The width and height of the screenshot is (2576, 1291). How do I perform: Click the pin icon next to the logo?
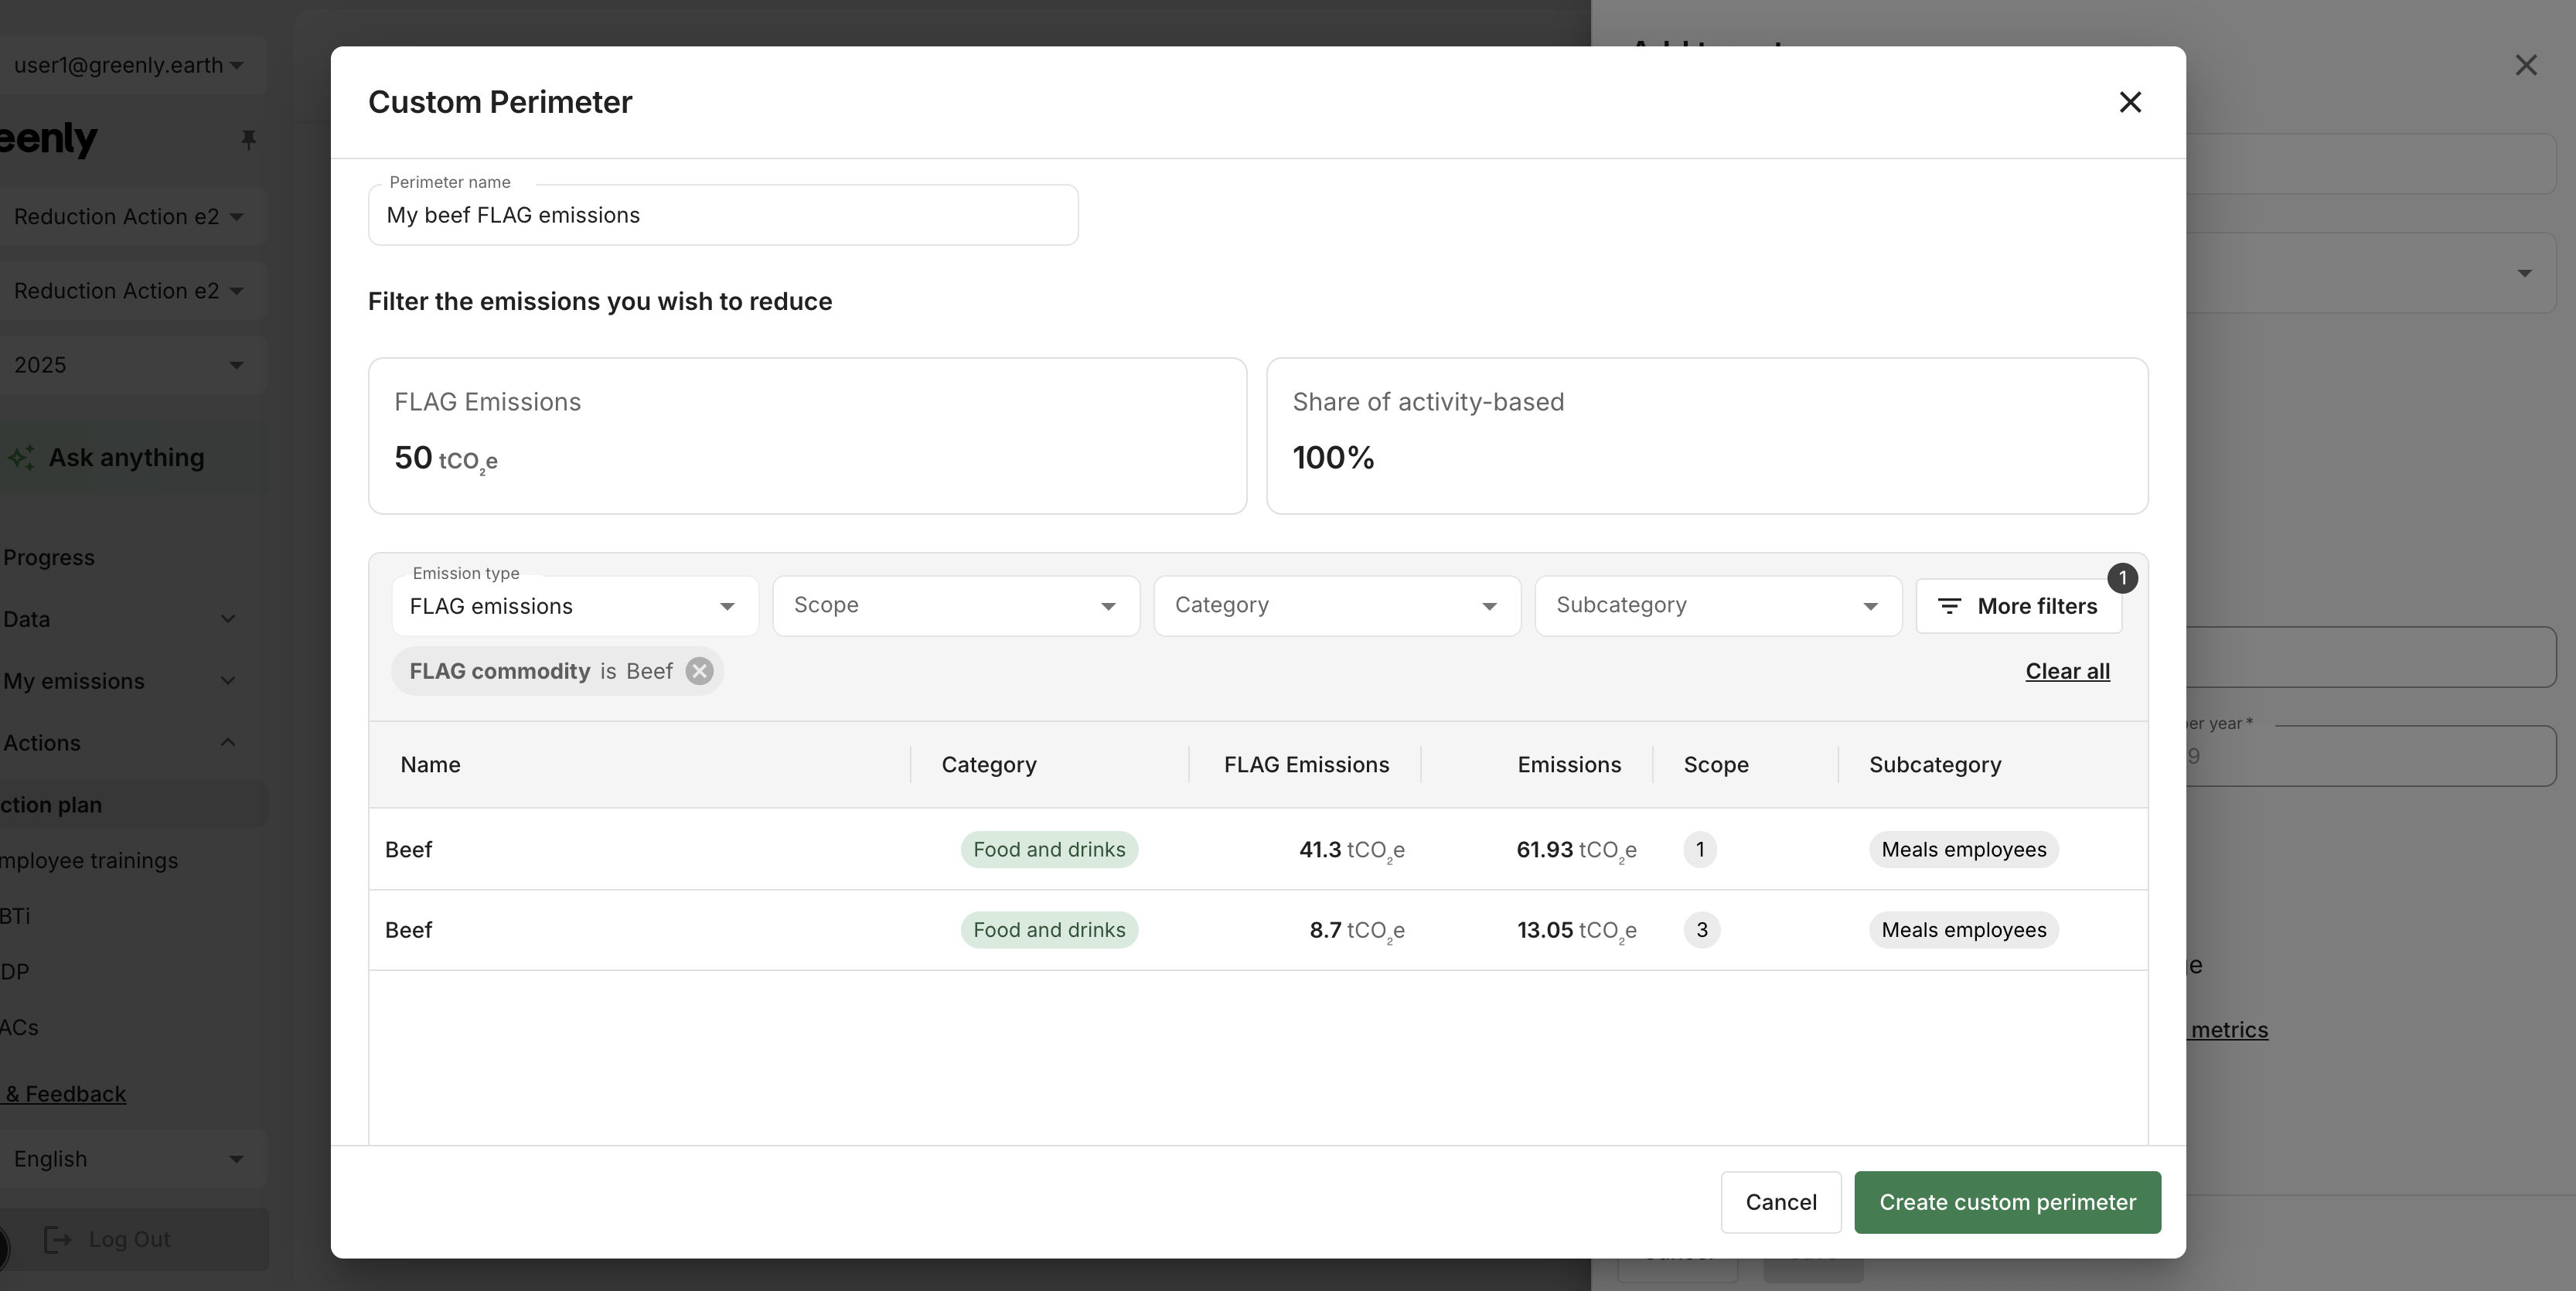coord(249,140)
